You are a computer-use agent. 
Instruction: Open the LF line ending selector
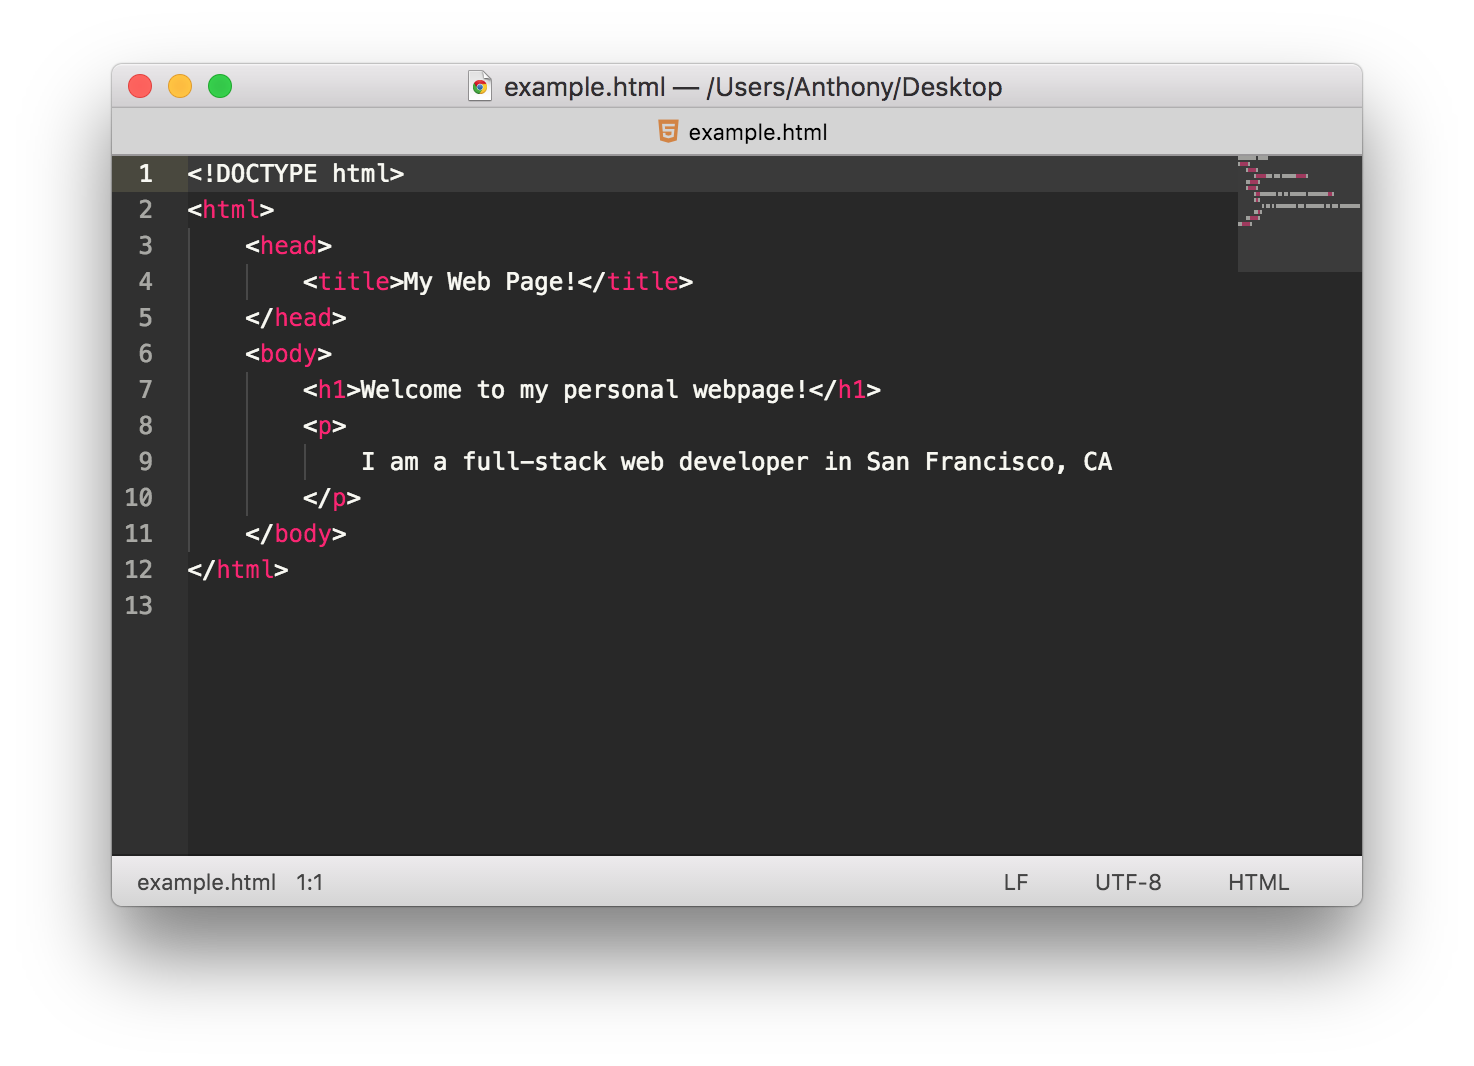tap(1015, 882)
